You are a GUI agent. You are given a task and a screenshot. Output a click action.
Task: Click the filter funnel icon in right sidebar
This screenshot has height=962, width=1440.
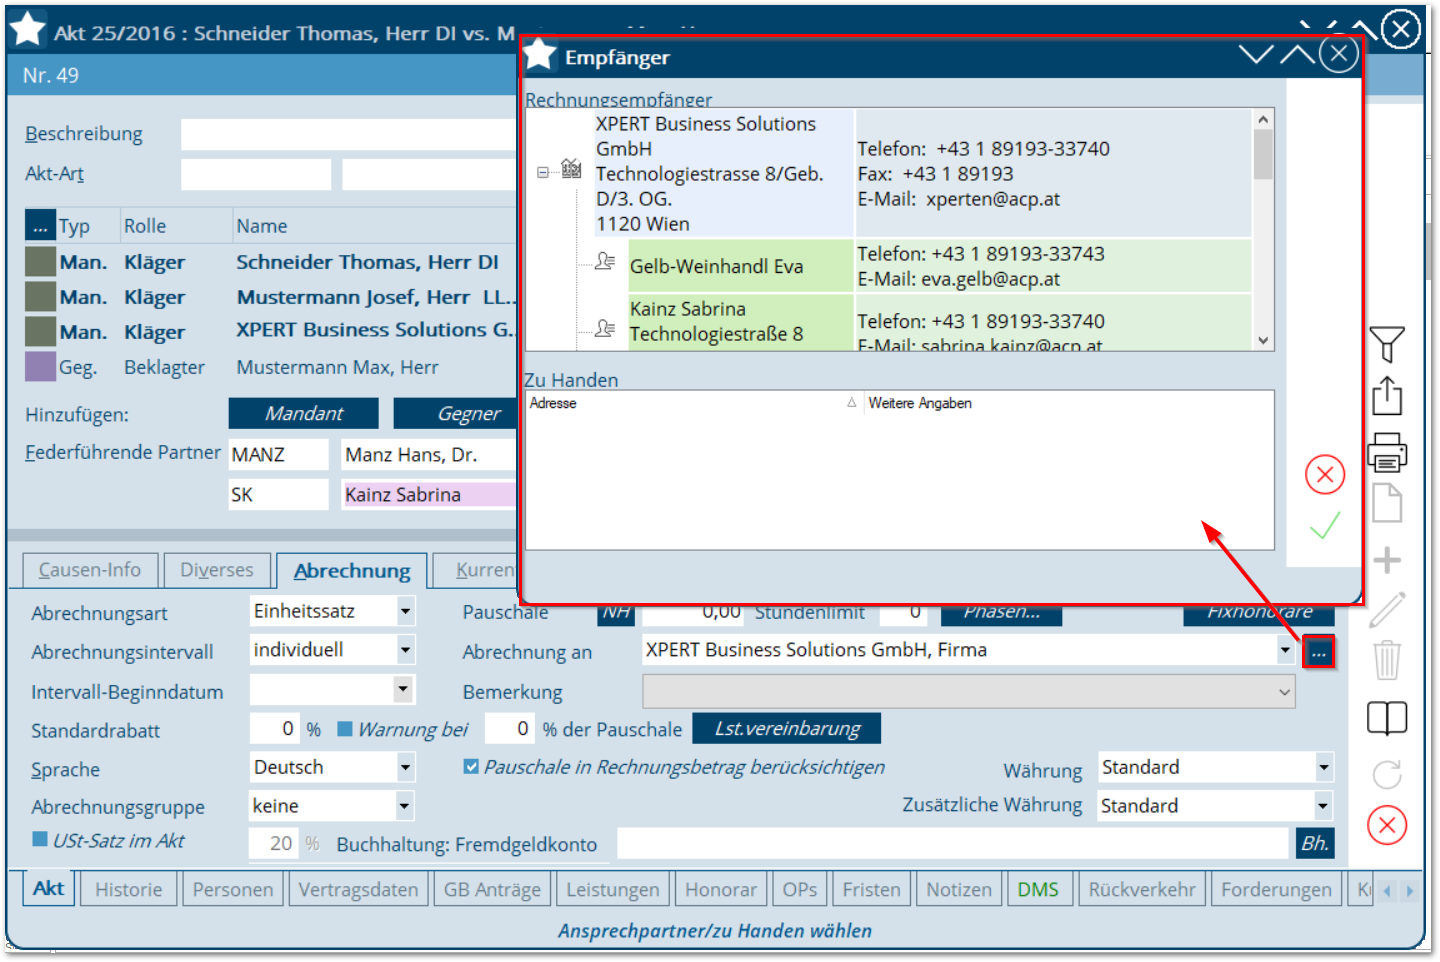coord(1386,344)
